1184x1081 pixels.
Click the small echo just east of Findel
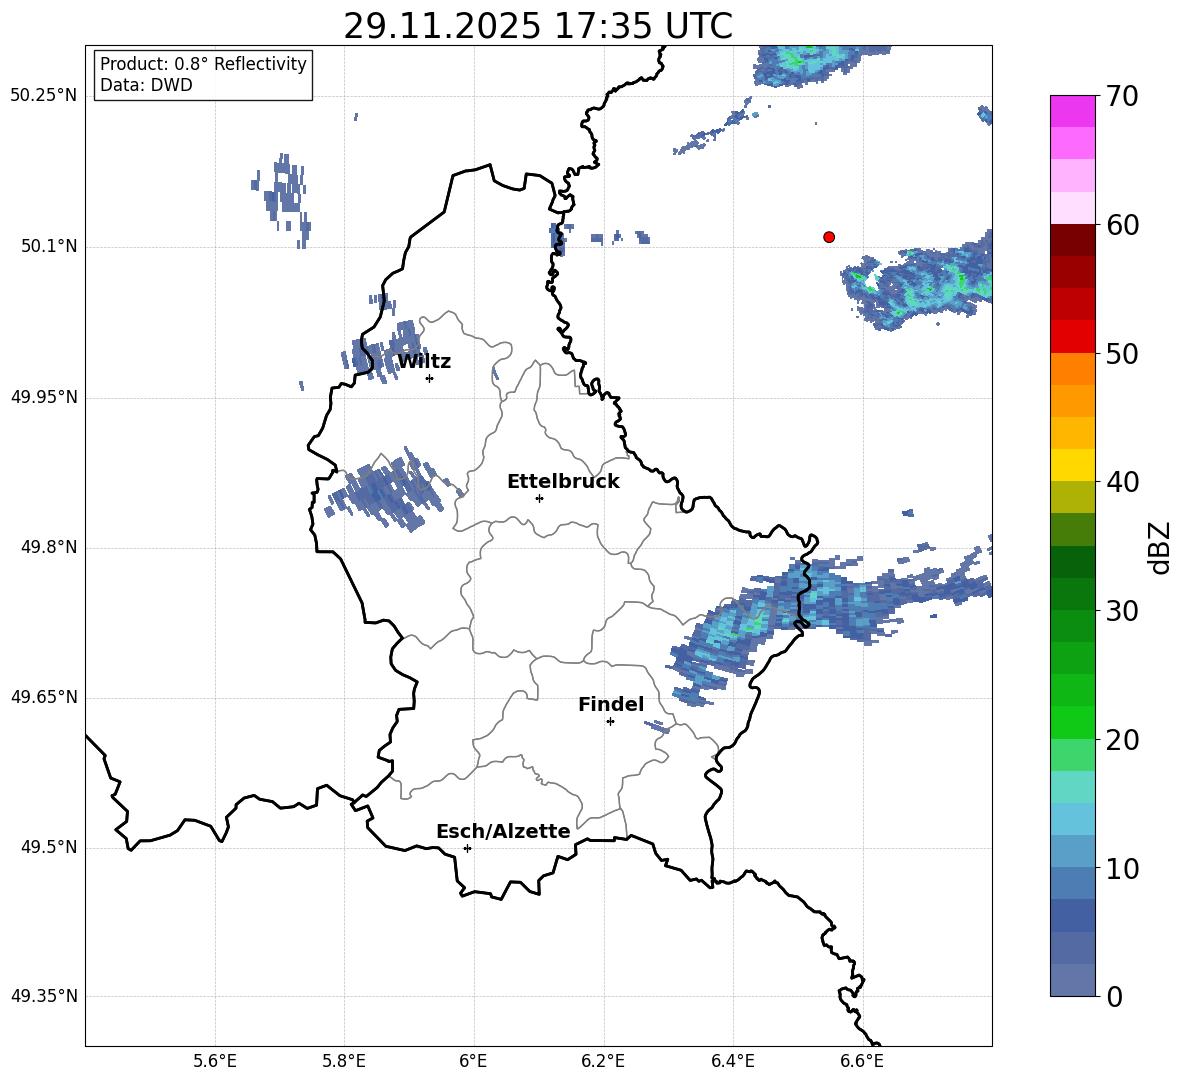point(657,727)
